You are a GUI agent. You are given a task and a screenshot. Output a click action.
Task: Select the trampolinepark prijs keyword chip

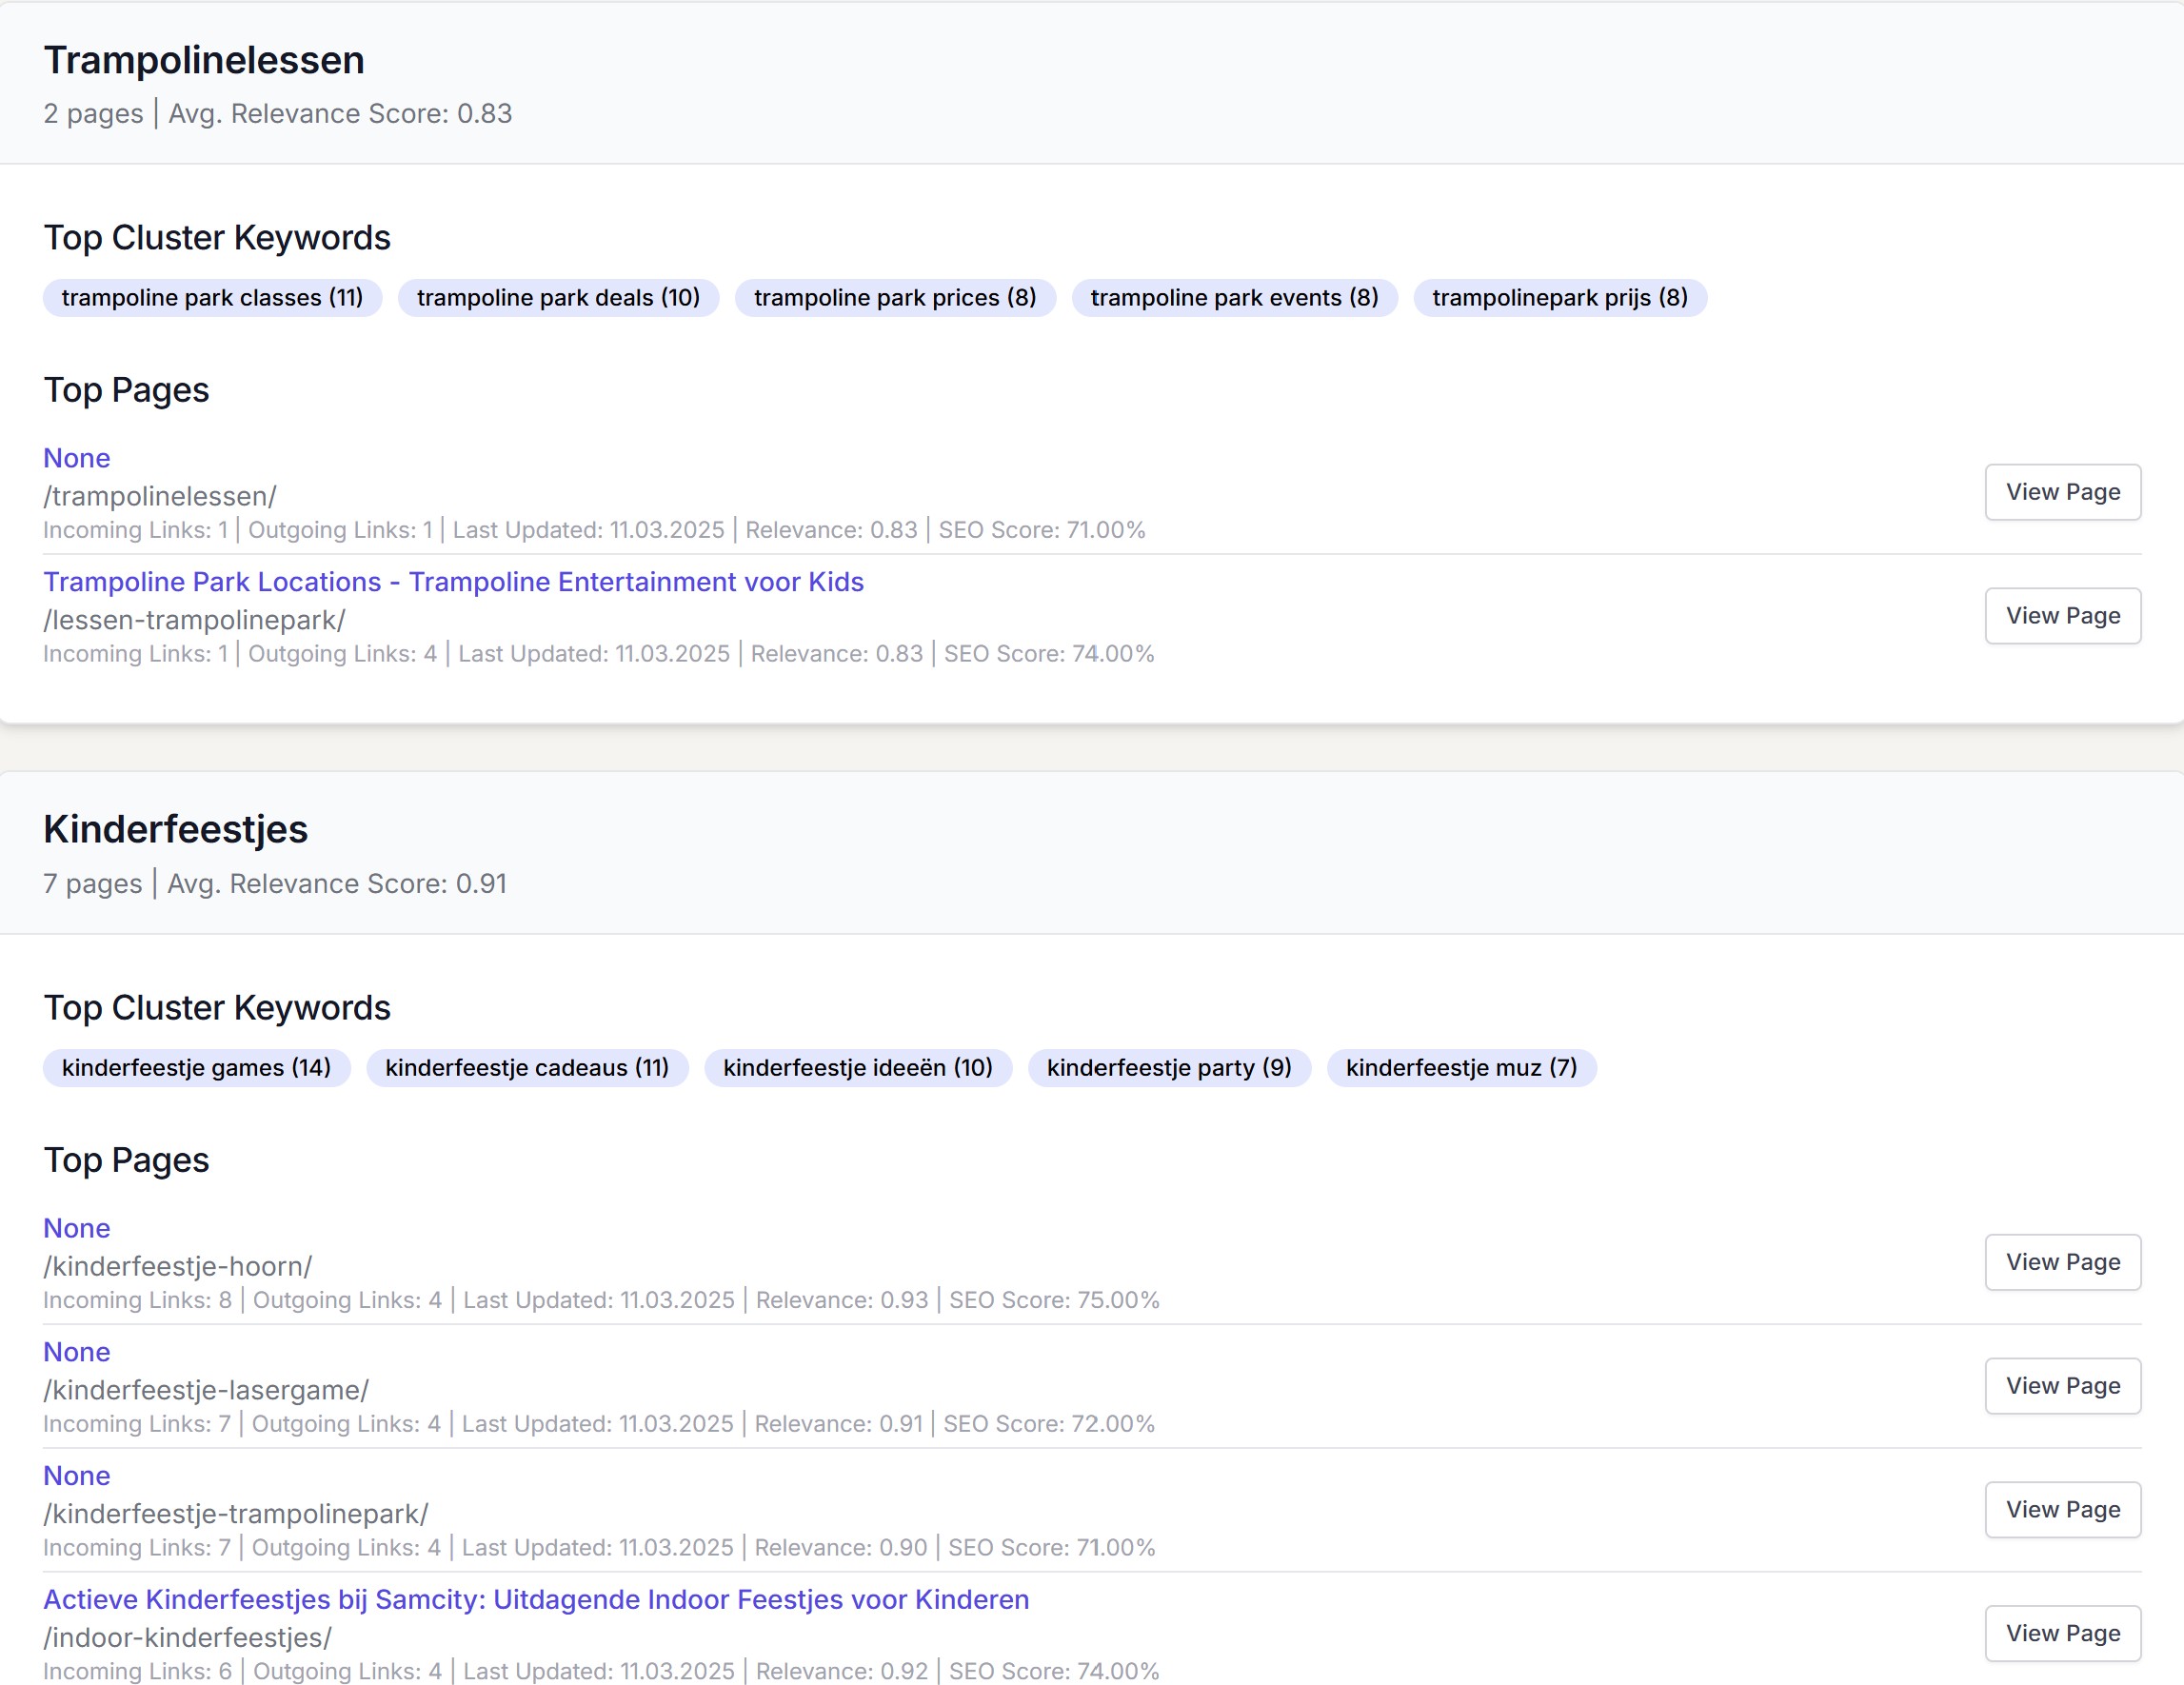tap(1559, 298)
